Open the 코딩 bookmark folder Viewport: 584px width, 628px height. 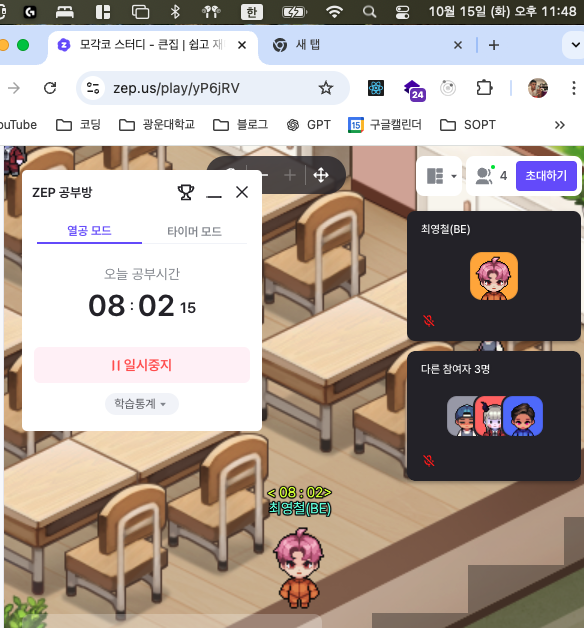[78, 125]
